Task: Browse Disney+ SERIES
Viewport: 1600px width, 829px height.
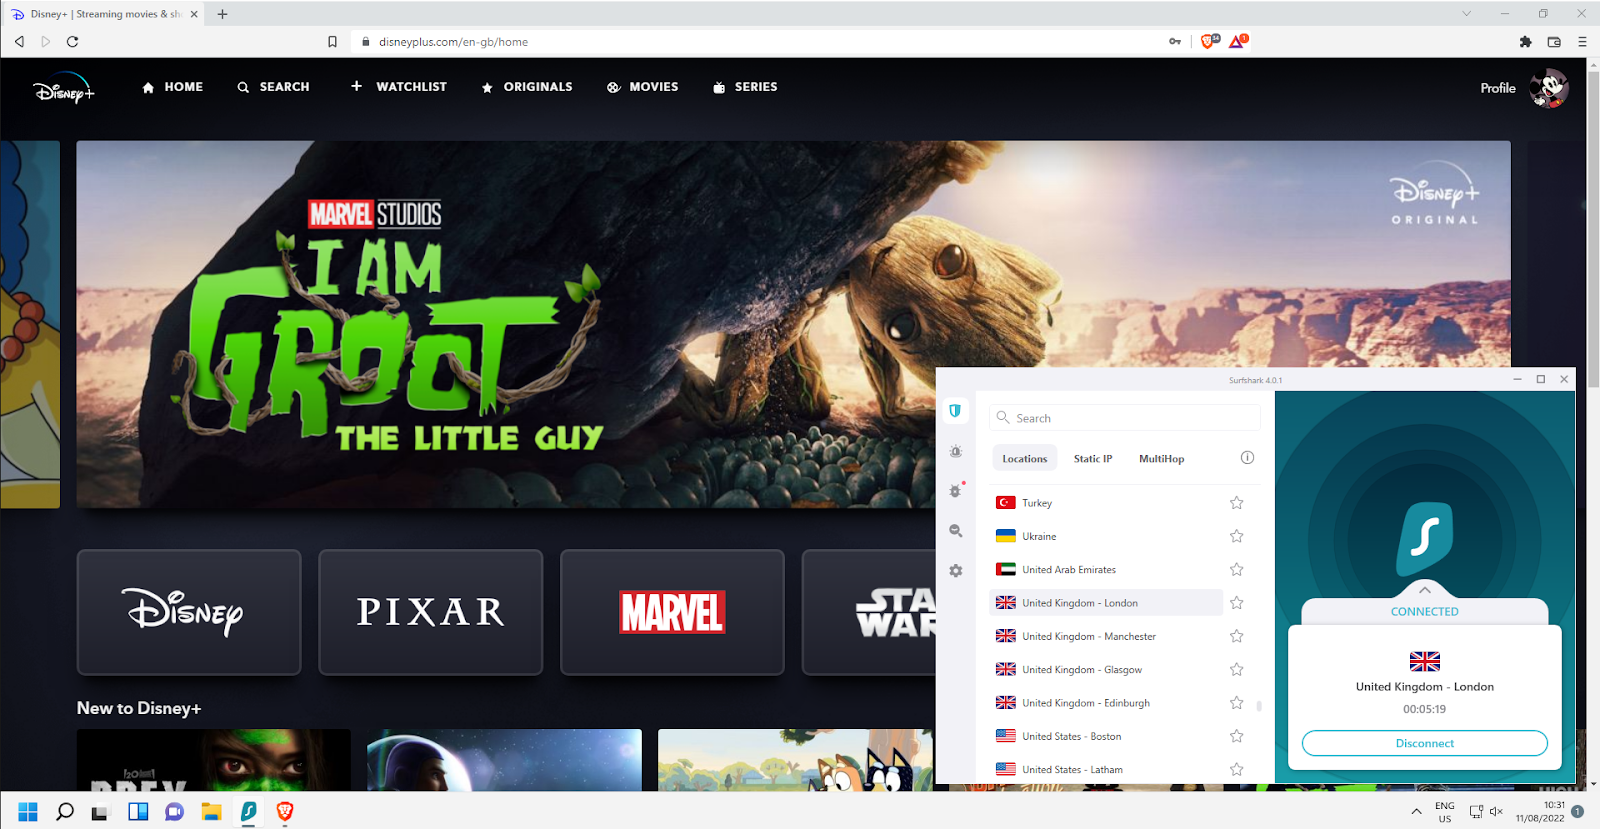Action: click(x=745, y=87)
